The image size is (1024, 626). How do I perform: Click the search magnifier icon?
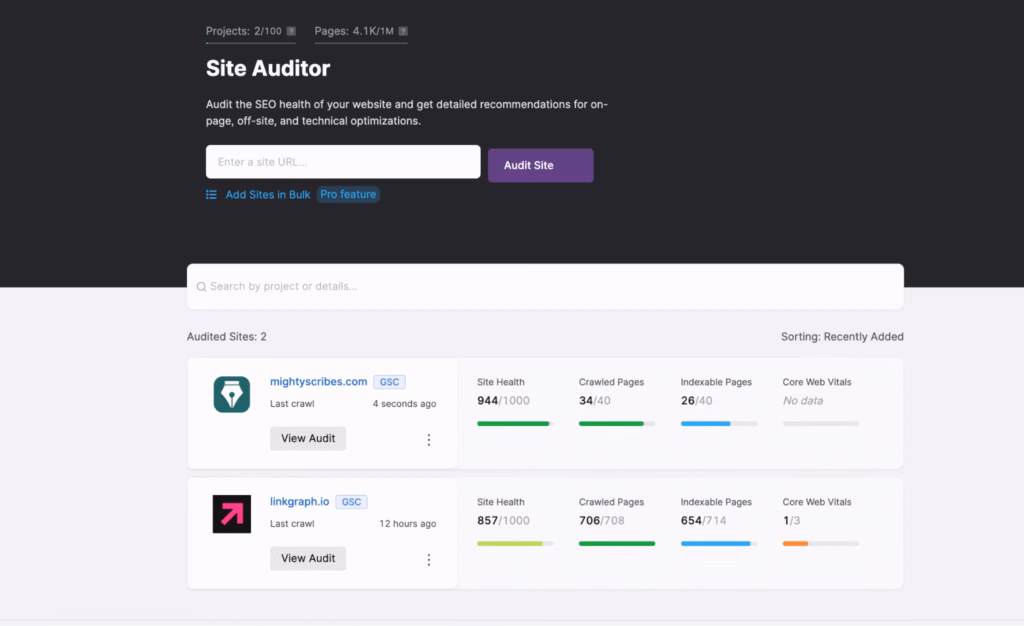pos(203,286)
